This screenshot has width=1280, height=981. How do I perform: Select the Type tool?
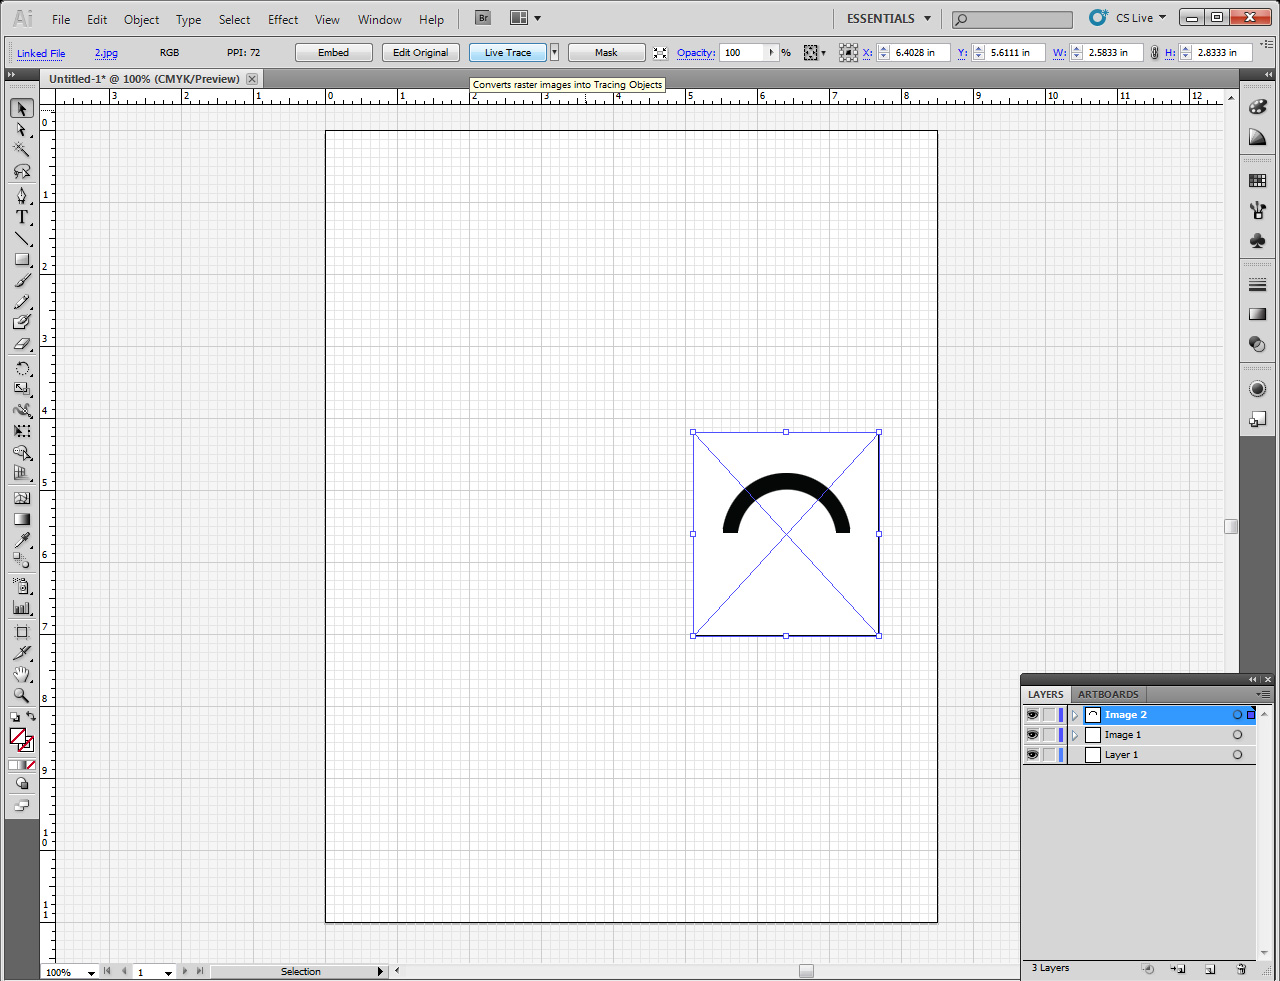(x=22, y=217)
